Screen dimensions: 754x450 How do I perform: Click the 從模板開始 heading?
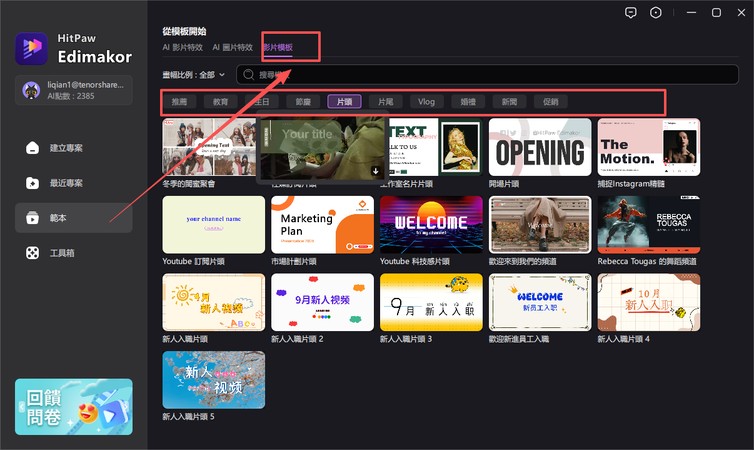pos(184,31)
